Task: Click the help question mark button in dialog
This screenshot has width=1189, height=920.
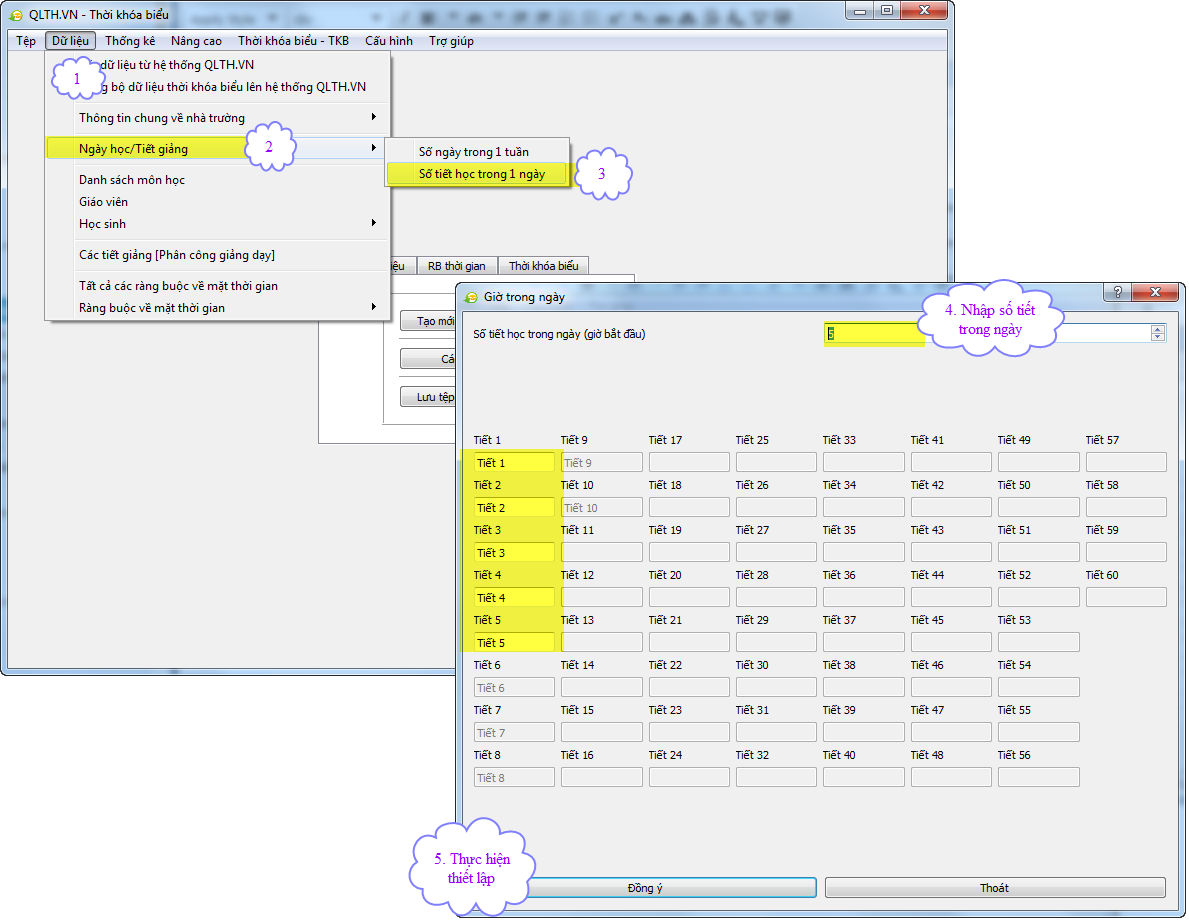Action: [1117, 292]
